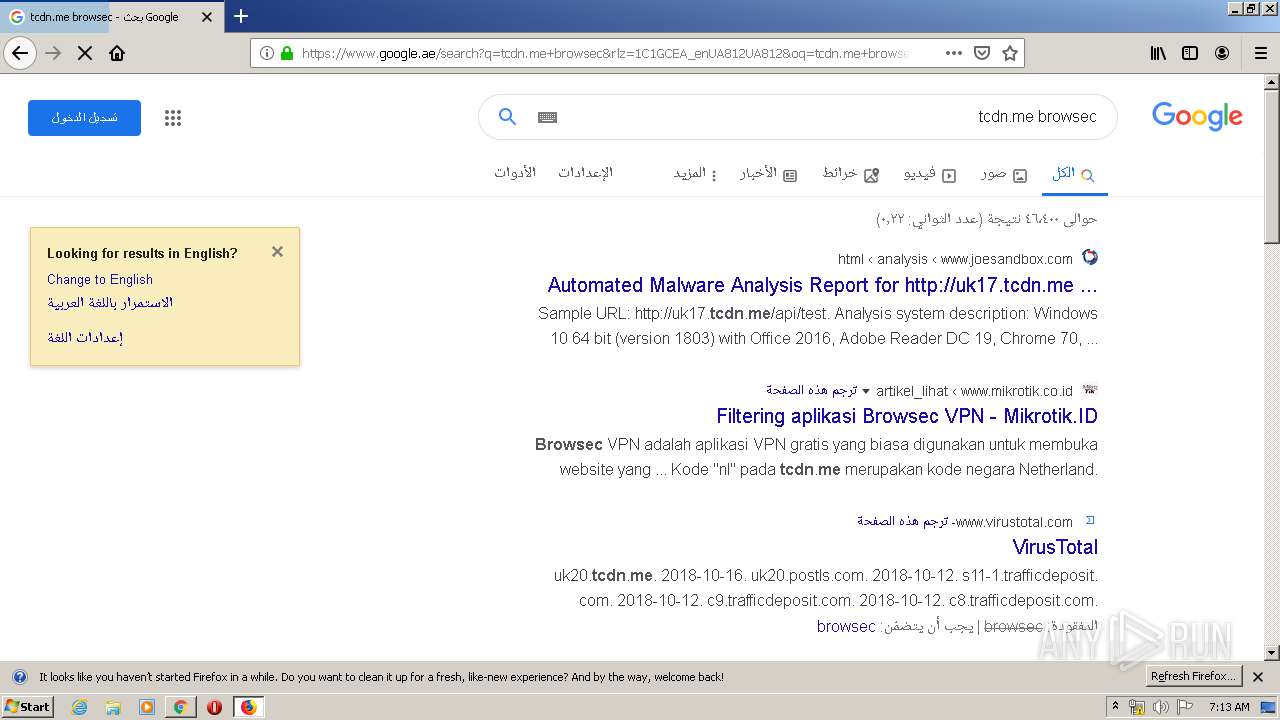Open page actions three-dot menu
Viewport: 1280px width, 720px height.
pos(954,53)
